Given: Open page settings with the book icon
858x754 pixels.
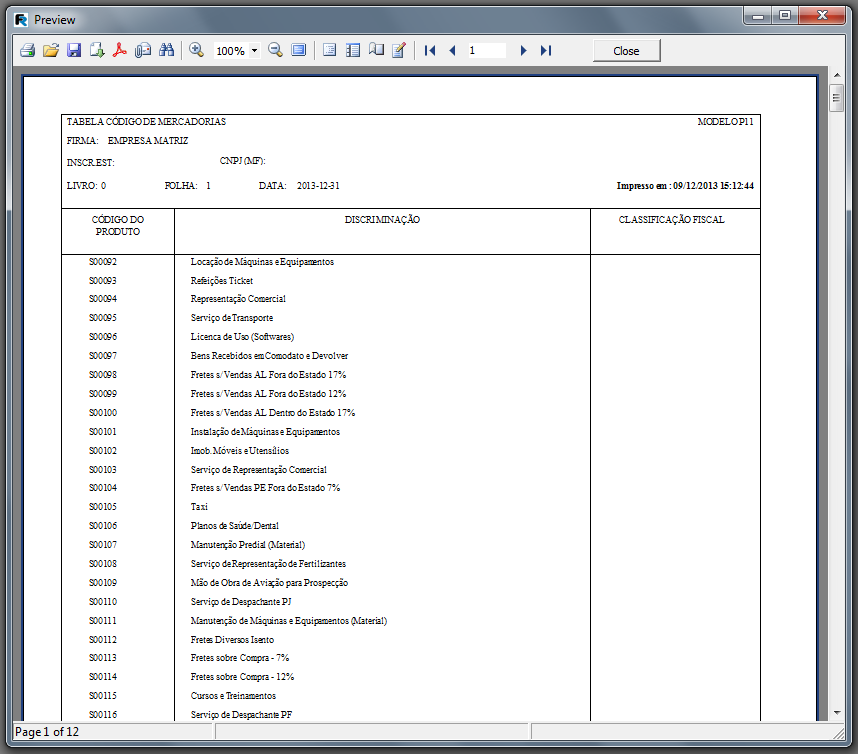Looking at the screenshot, I should (376, 51).
